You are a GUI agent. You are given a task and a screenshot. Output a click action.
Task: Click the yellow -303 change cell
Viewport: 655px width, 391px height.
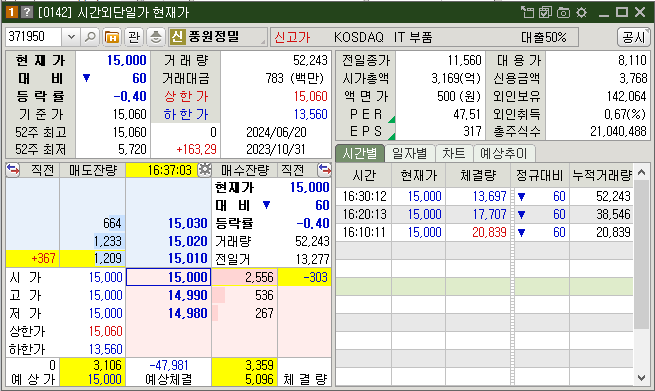coord(305,277)
